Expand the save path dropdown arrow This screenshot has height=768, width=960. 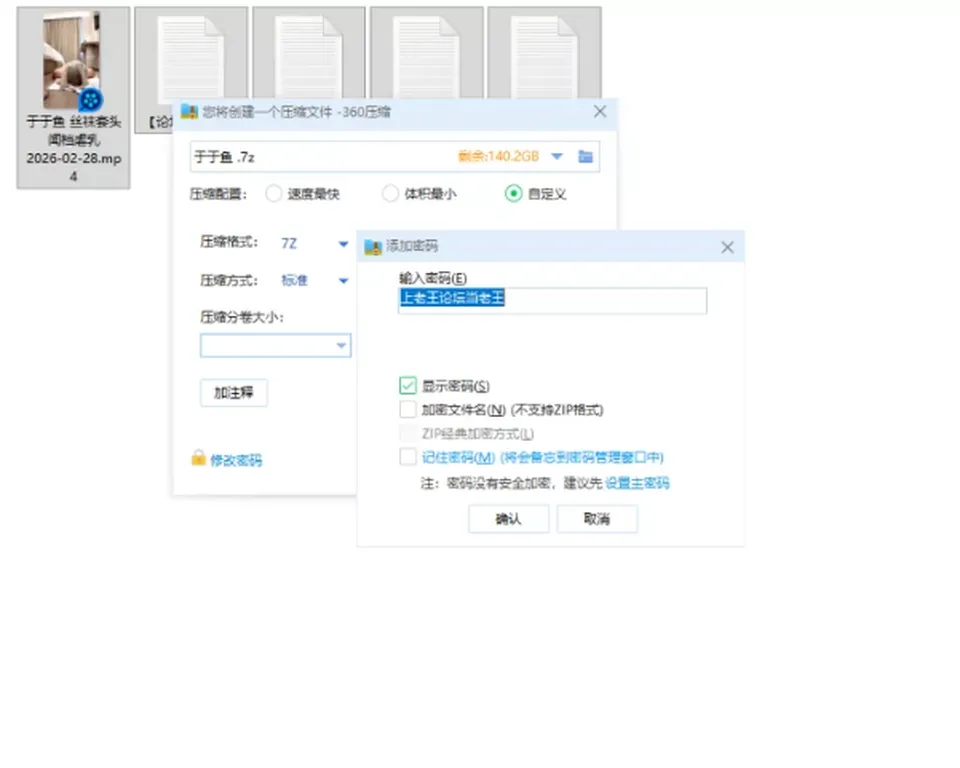click(557, 157)
